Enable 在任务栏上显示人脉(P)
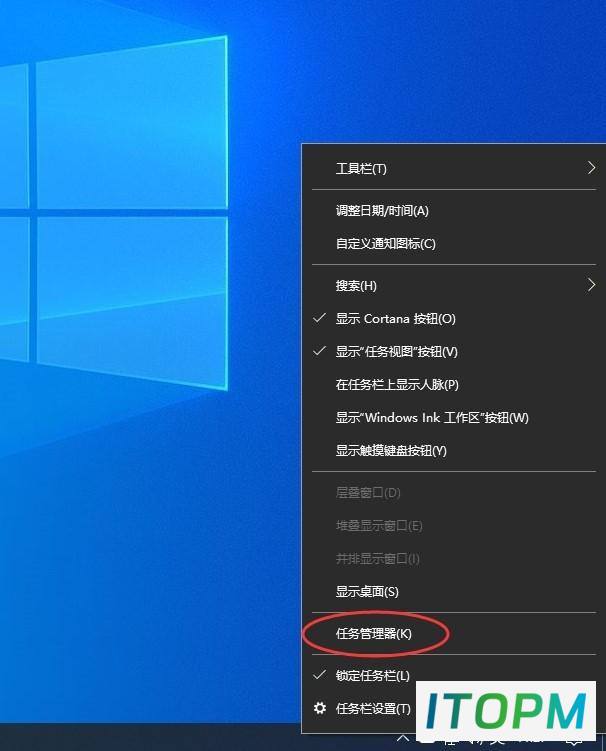 coord(454,385)
